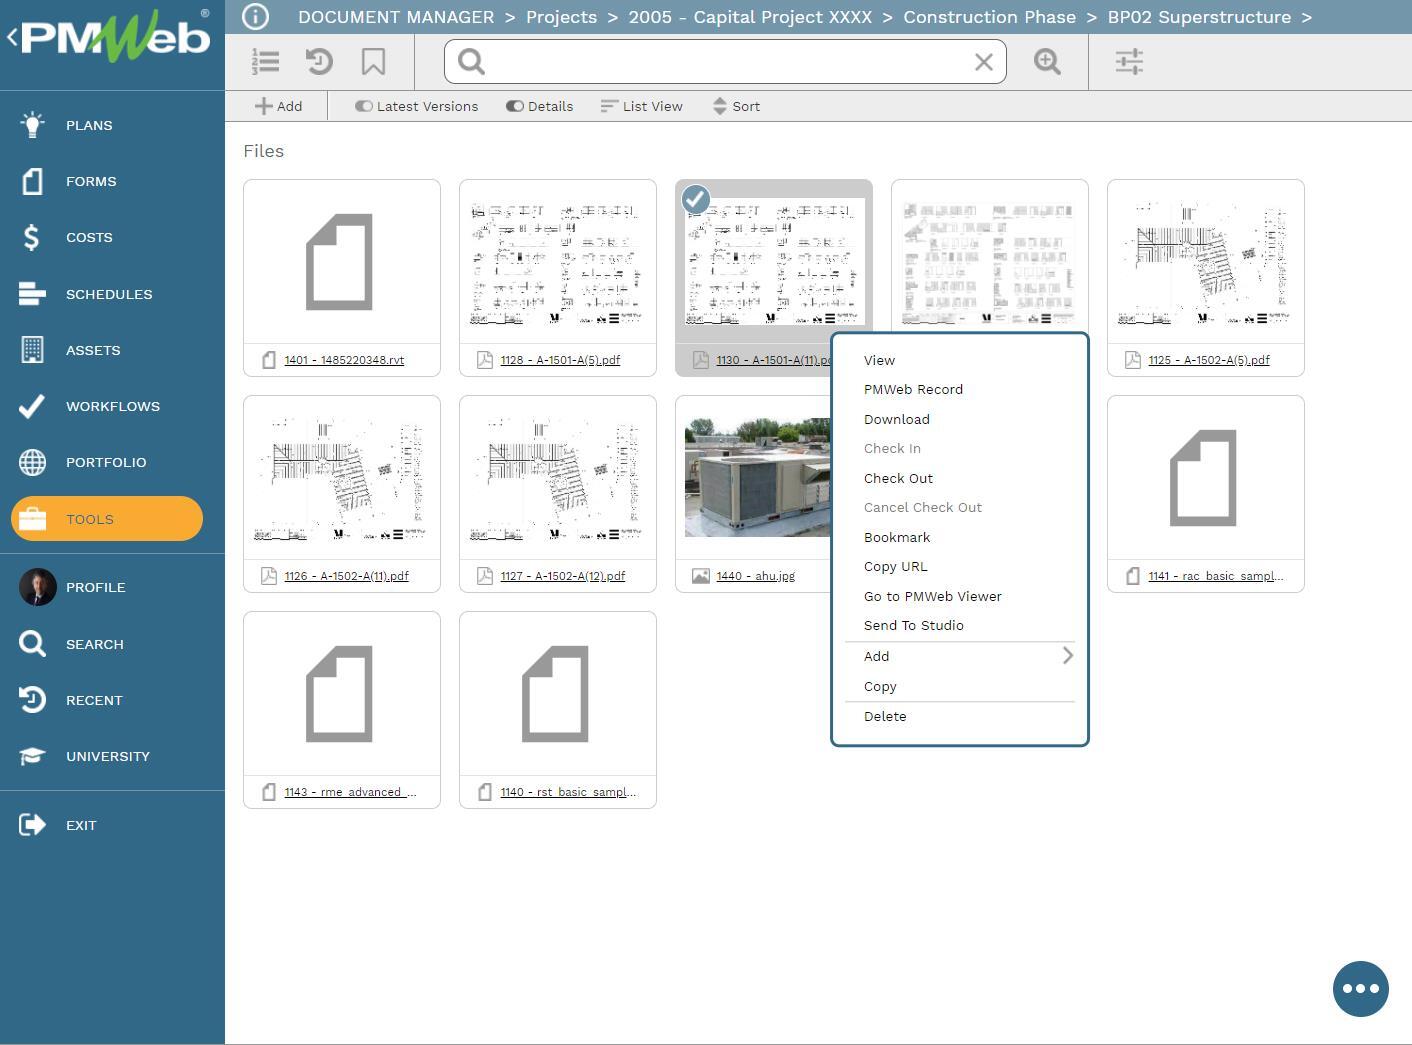1412x1045 pixels.
Task: Click the history icon in toolbar
Action: coord(319,62)
